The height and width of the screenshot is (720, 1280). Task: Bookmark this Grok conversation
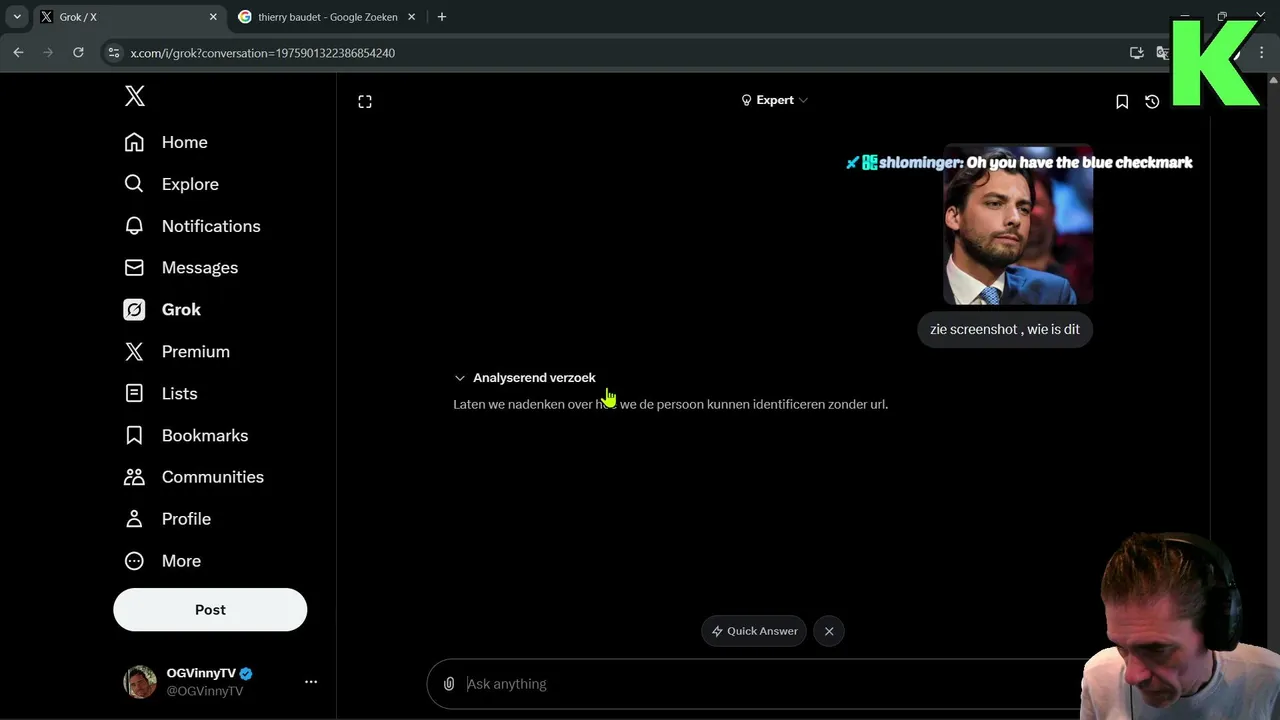pyautogui.click(x=1122, y=101)
